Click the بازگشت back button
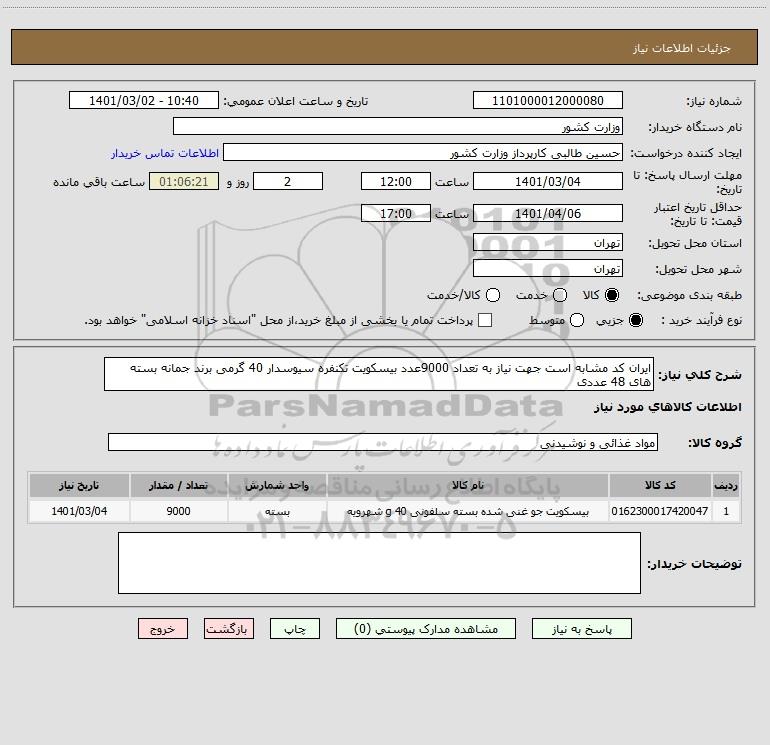770x745 pixels. [229, 629]
